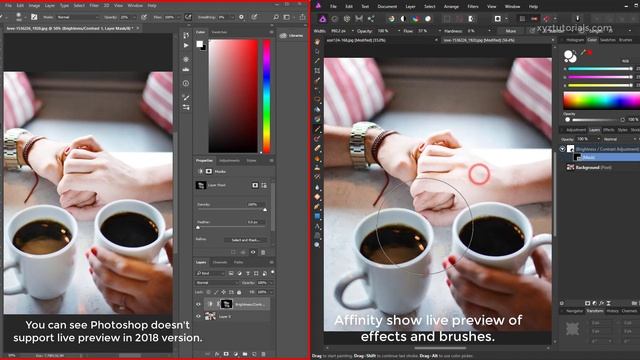640x360 pixels.
Task: Open Affinity's Arrange menu
Action: pyautogui.click(x=452, y=7)
